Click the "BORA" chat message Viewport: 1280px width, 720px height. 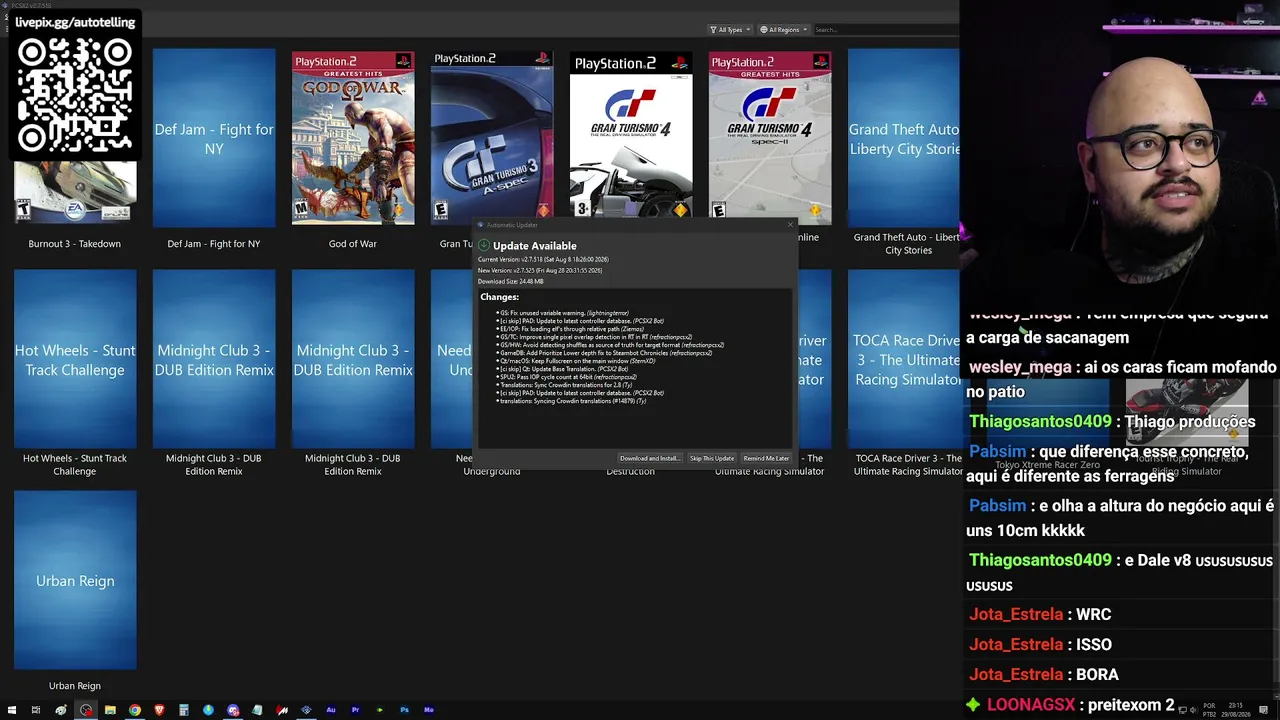(x=1097, y=675)
